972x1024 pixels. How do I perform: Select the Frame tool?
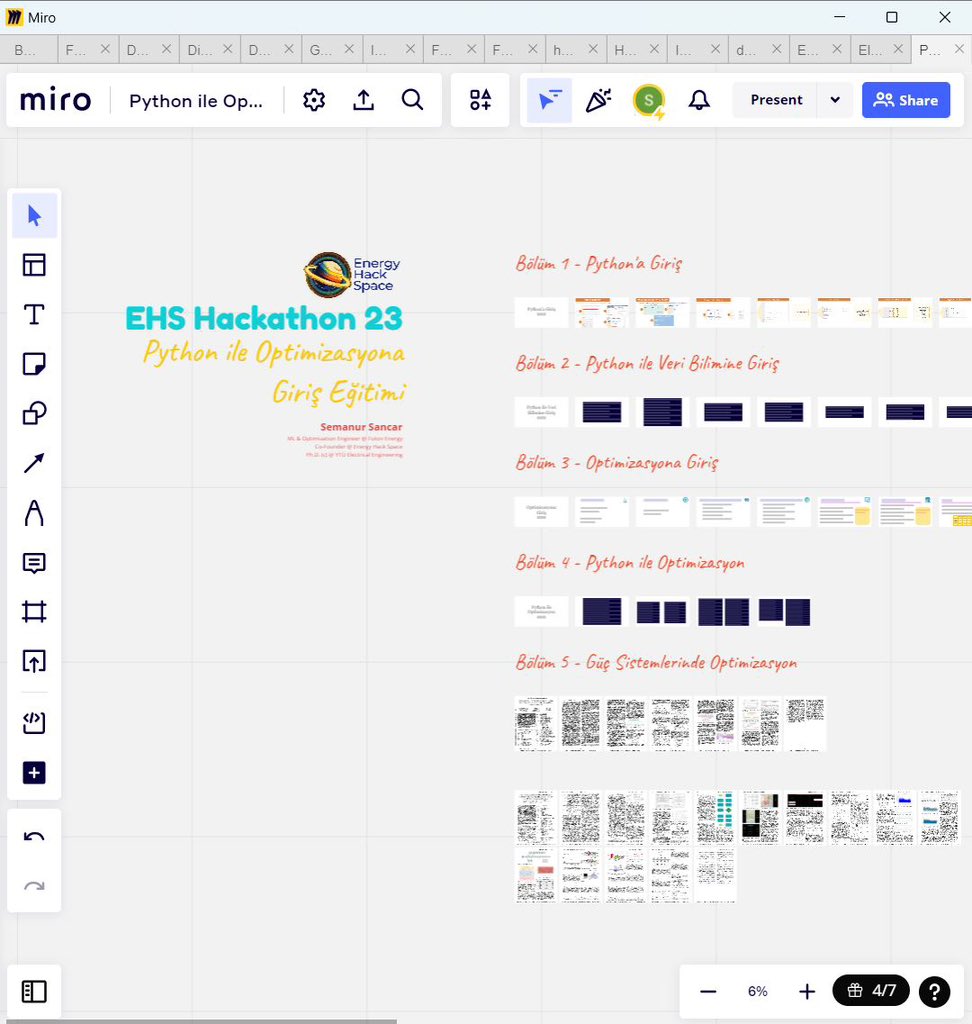pyautogui.click(x=35, y=612)
